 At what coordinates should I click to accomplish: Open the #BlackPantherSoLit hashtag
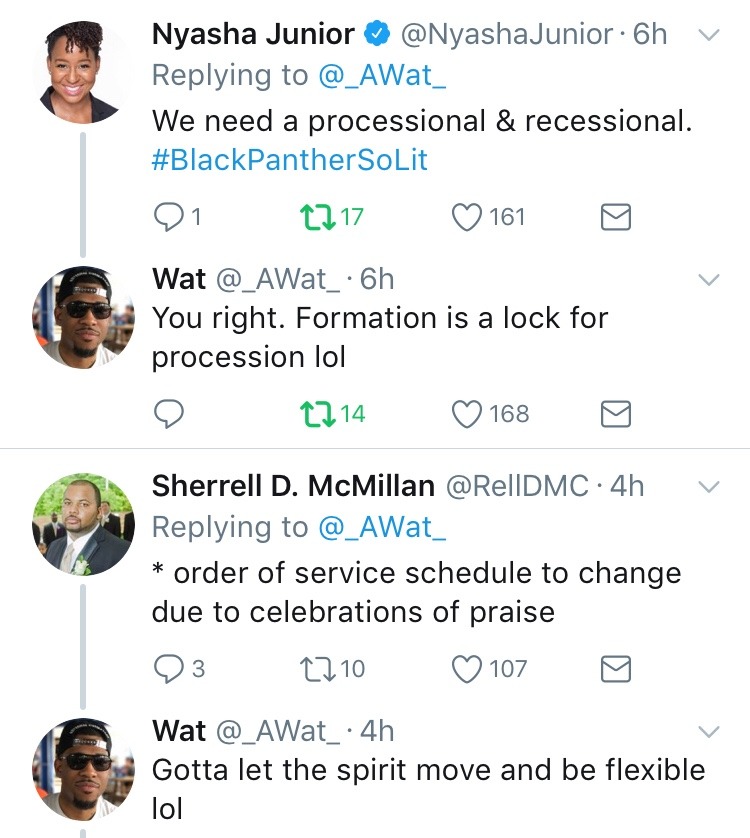(x=290, y=160)
